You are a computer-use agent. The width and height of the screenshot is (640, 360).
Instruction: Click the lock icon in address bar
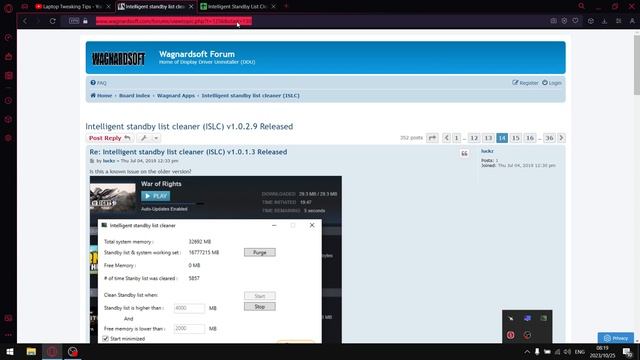click(x=85, y=21)
